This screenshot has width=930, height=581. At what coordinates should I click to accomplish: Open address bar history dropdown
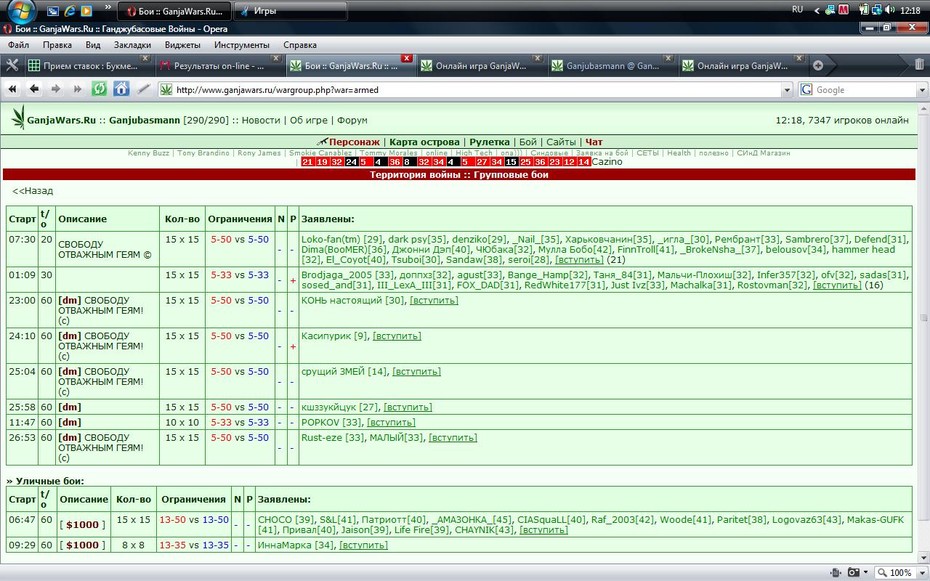(787, 90)
